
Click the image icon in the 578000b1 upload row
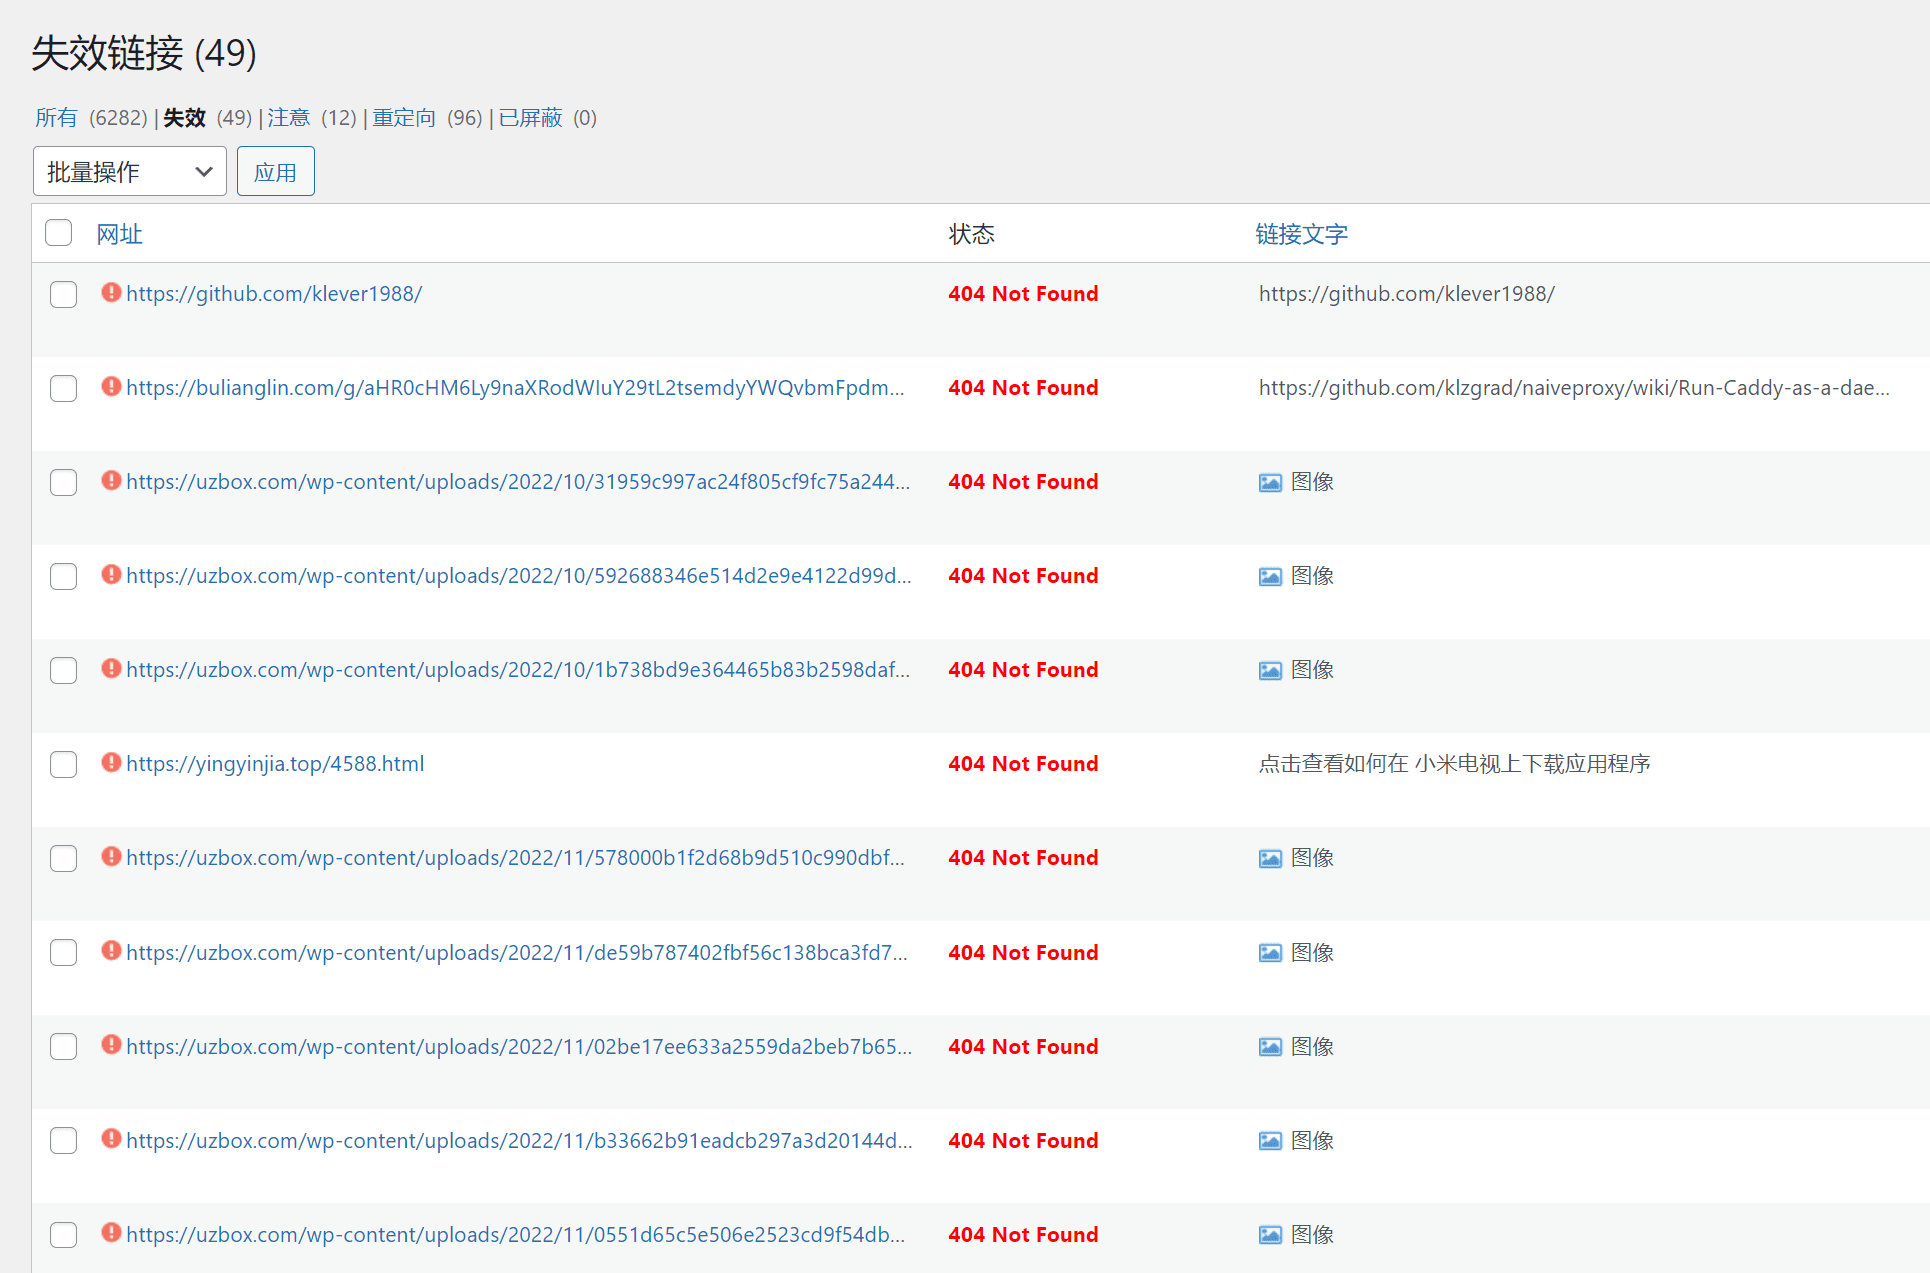click(x=1269, y=858)
